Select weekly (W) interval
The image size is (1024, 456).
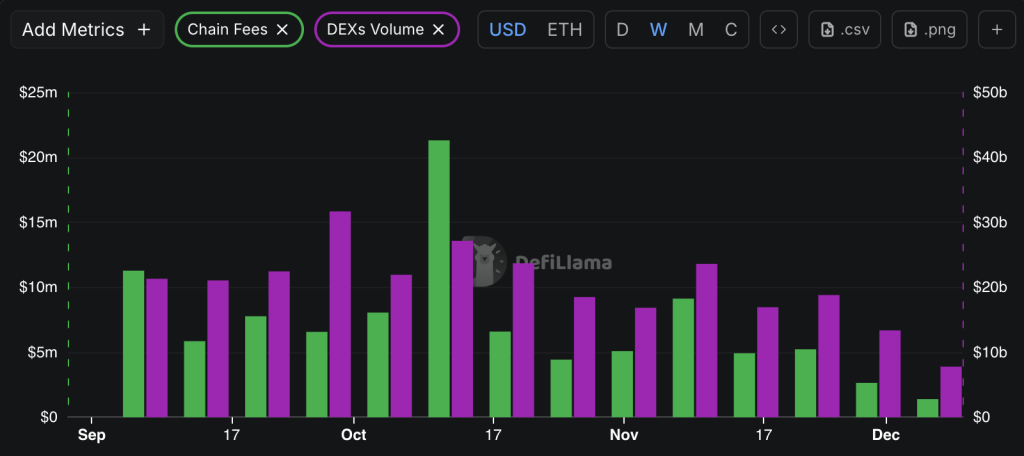tap(658, 30)
